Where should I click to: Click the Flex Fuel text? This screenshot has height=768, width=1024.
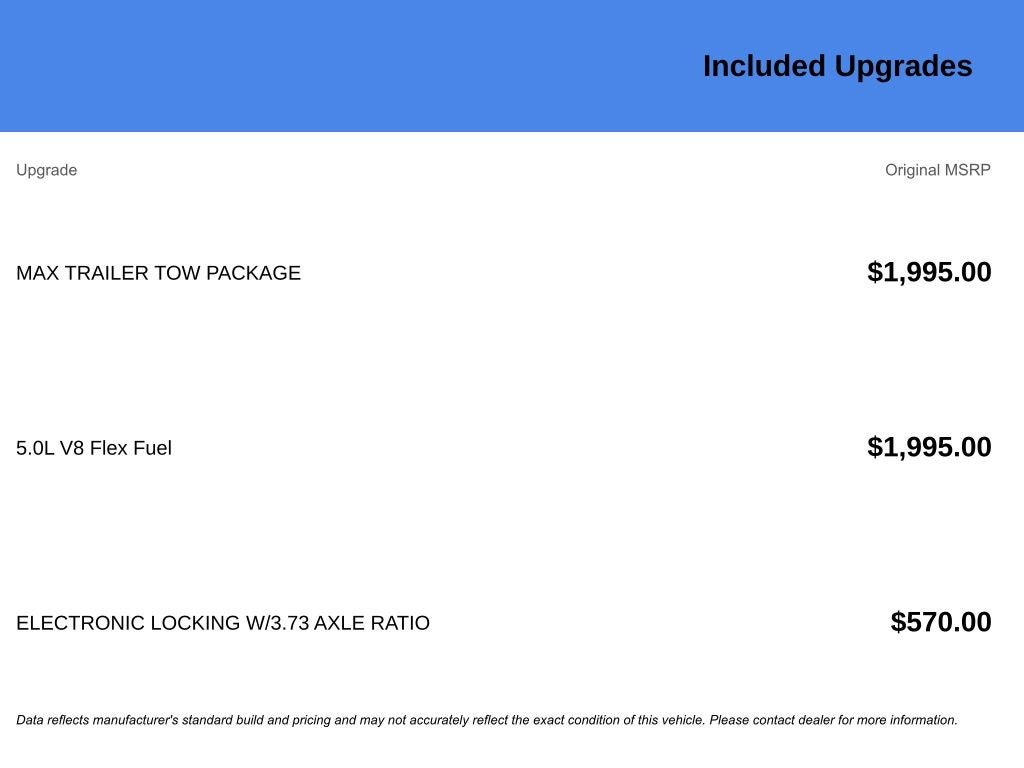coord(131,448)
